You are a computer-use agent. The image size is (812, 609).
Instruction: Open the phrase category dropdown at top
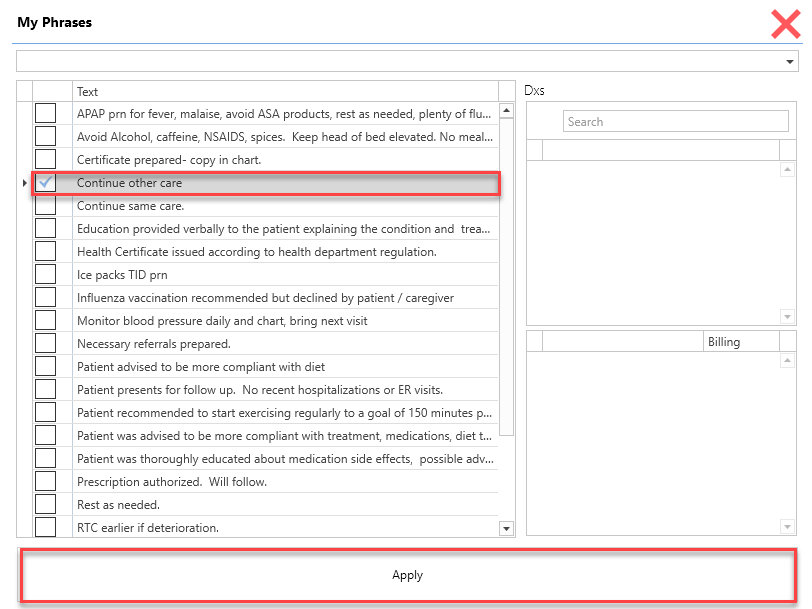(789, 62)
